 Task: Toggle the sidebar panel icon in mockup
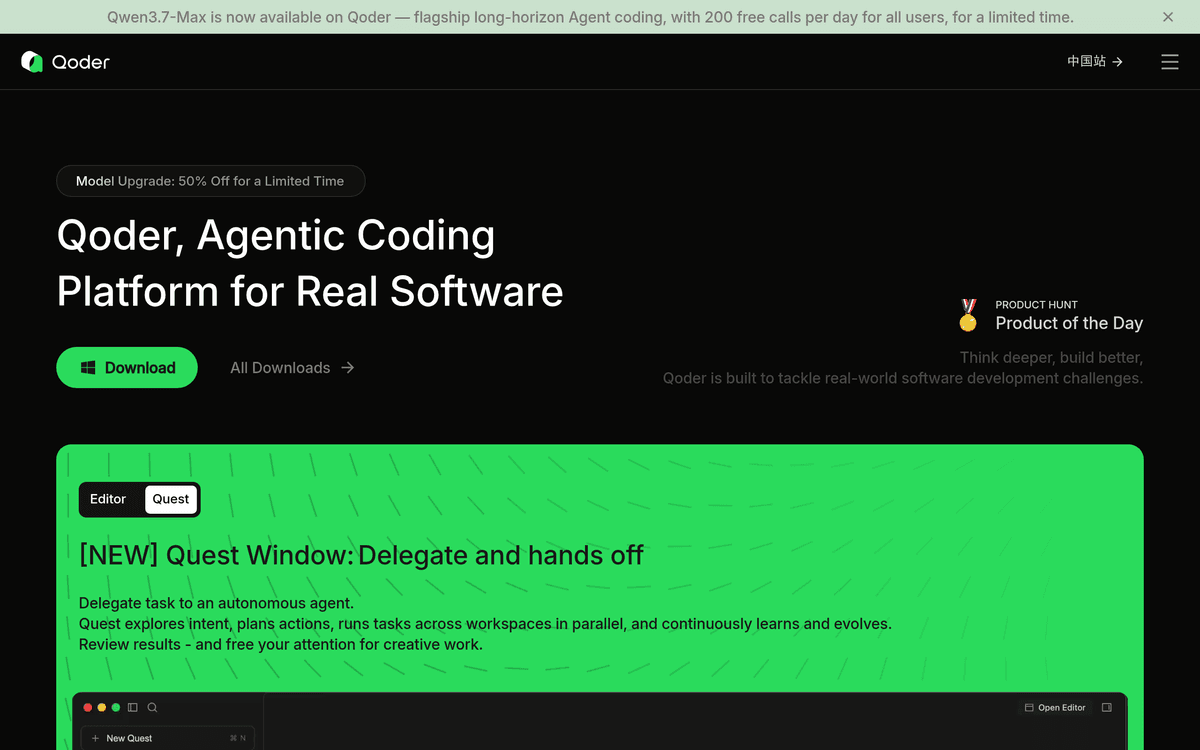[x=133, y=707]
